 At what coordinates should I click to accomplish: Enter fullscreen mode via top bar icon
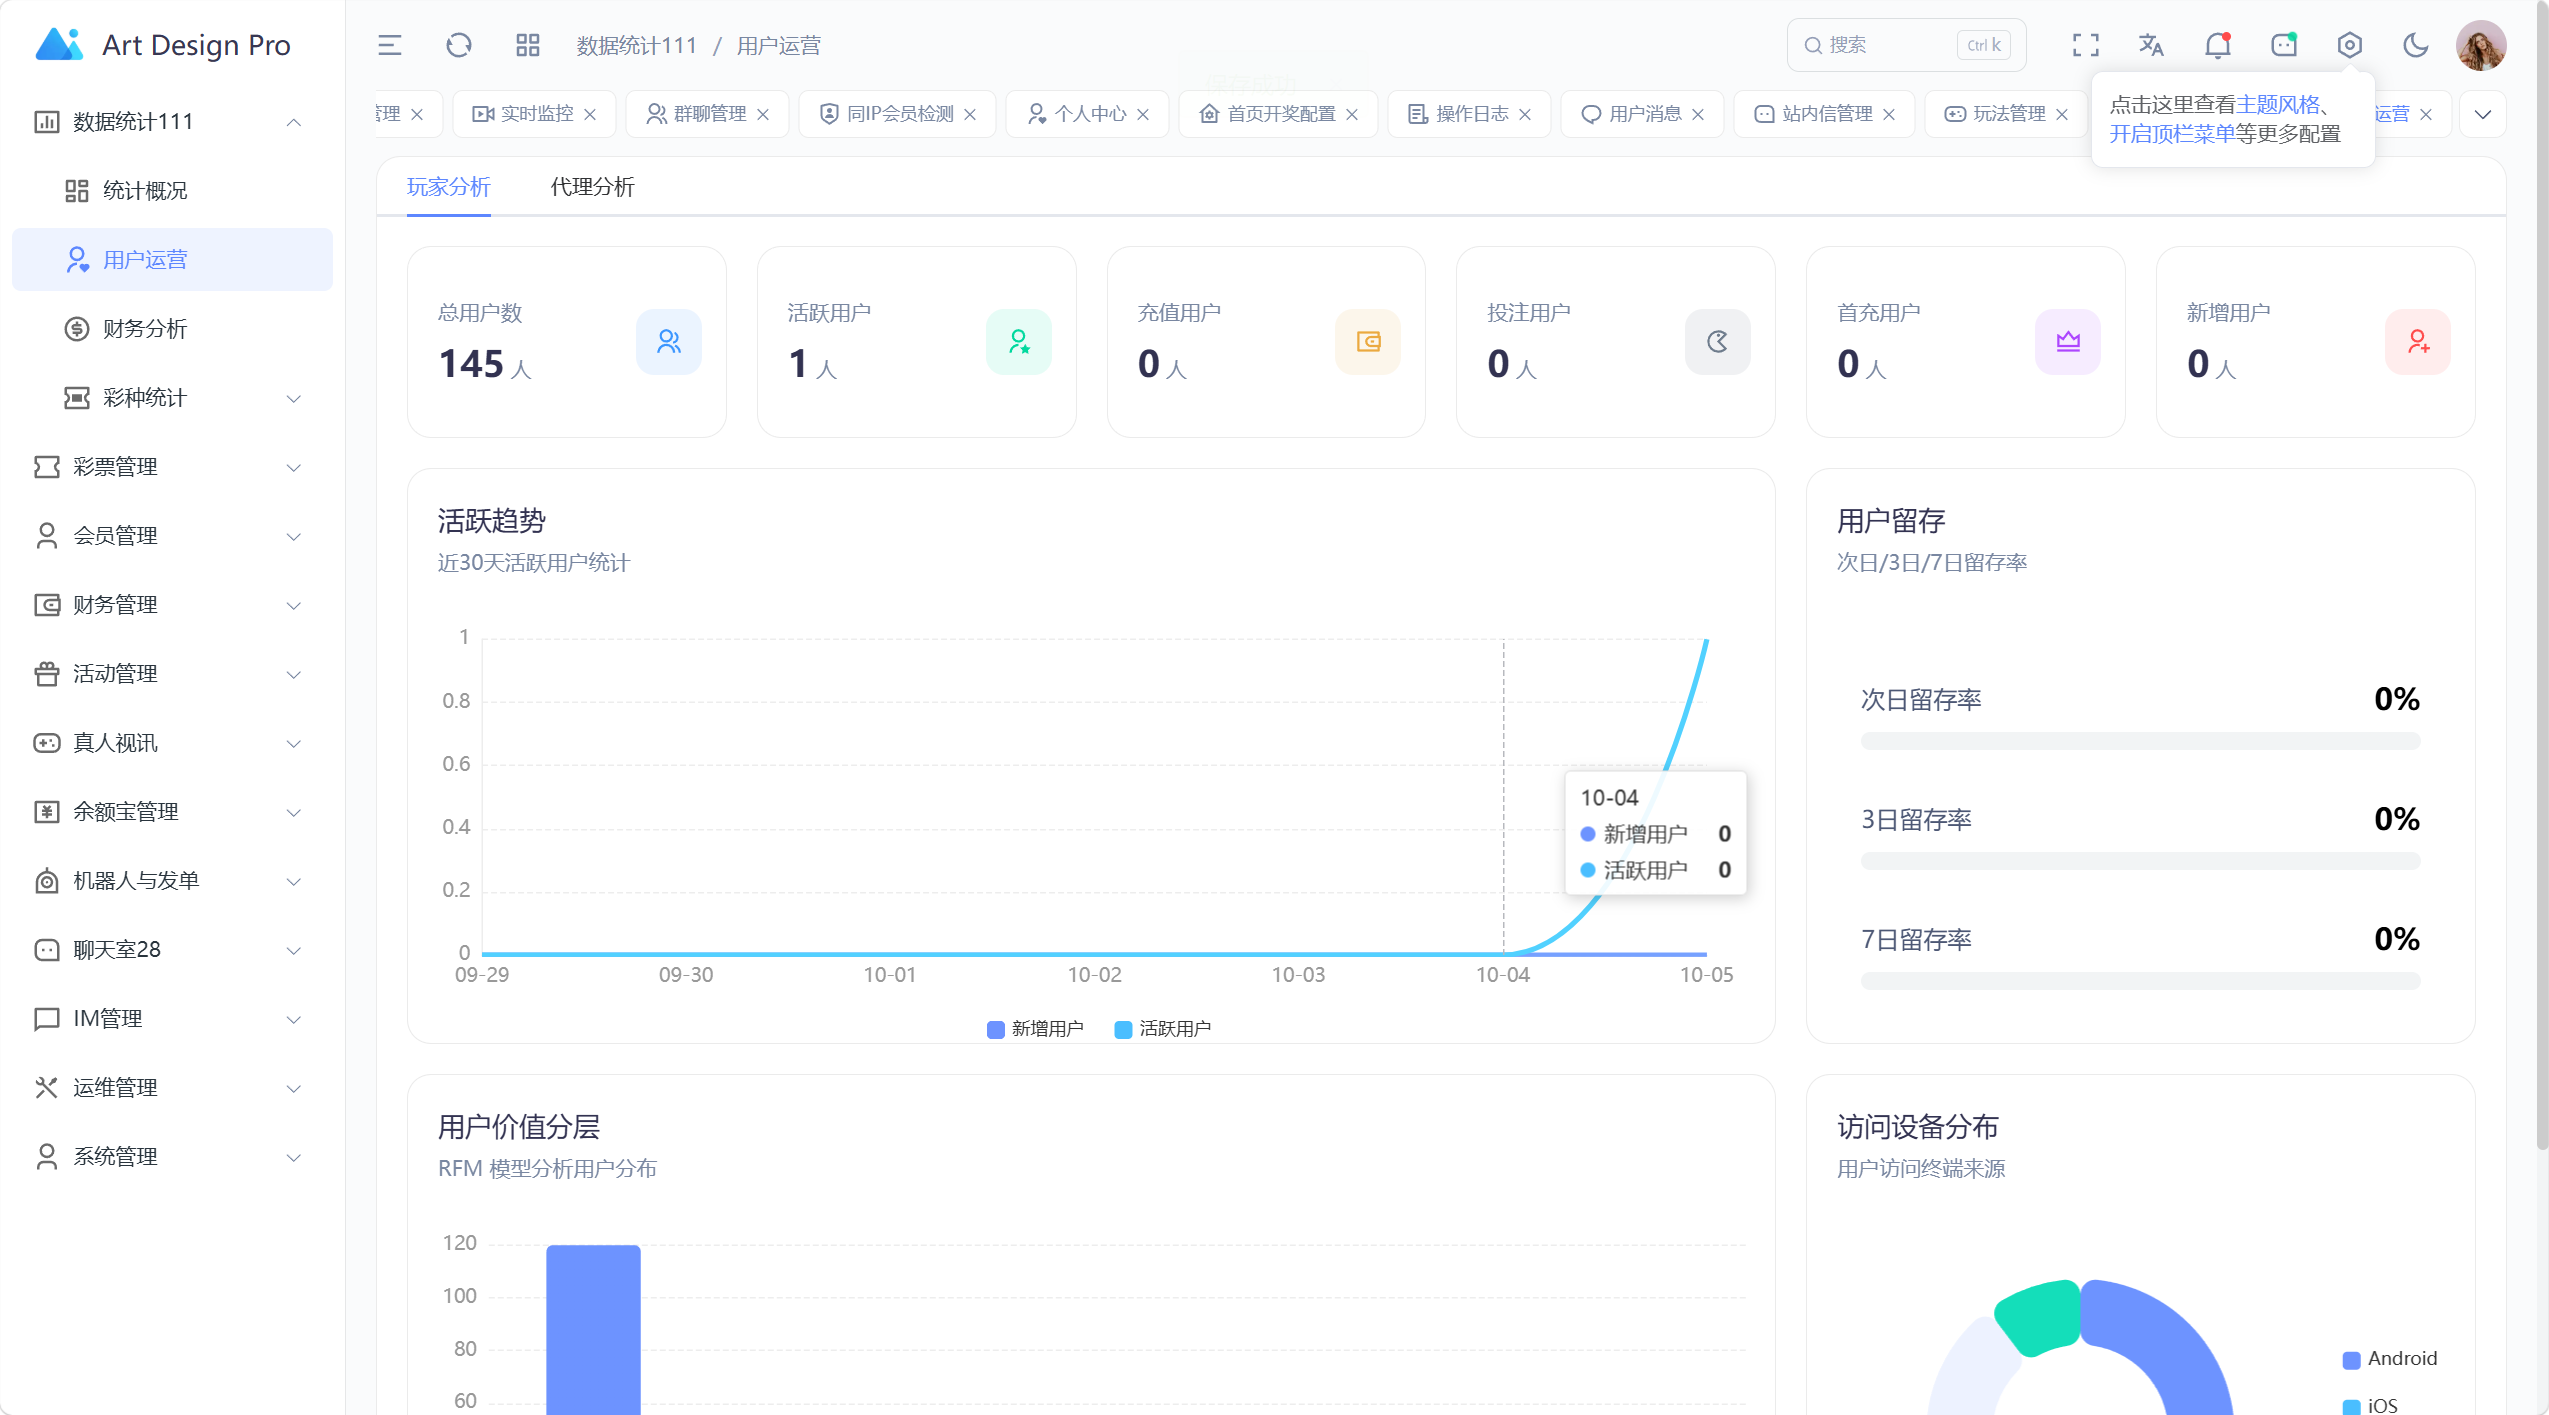tap(2085, 45)
